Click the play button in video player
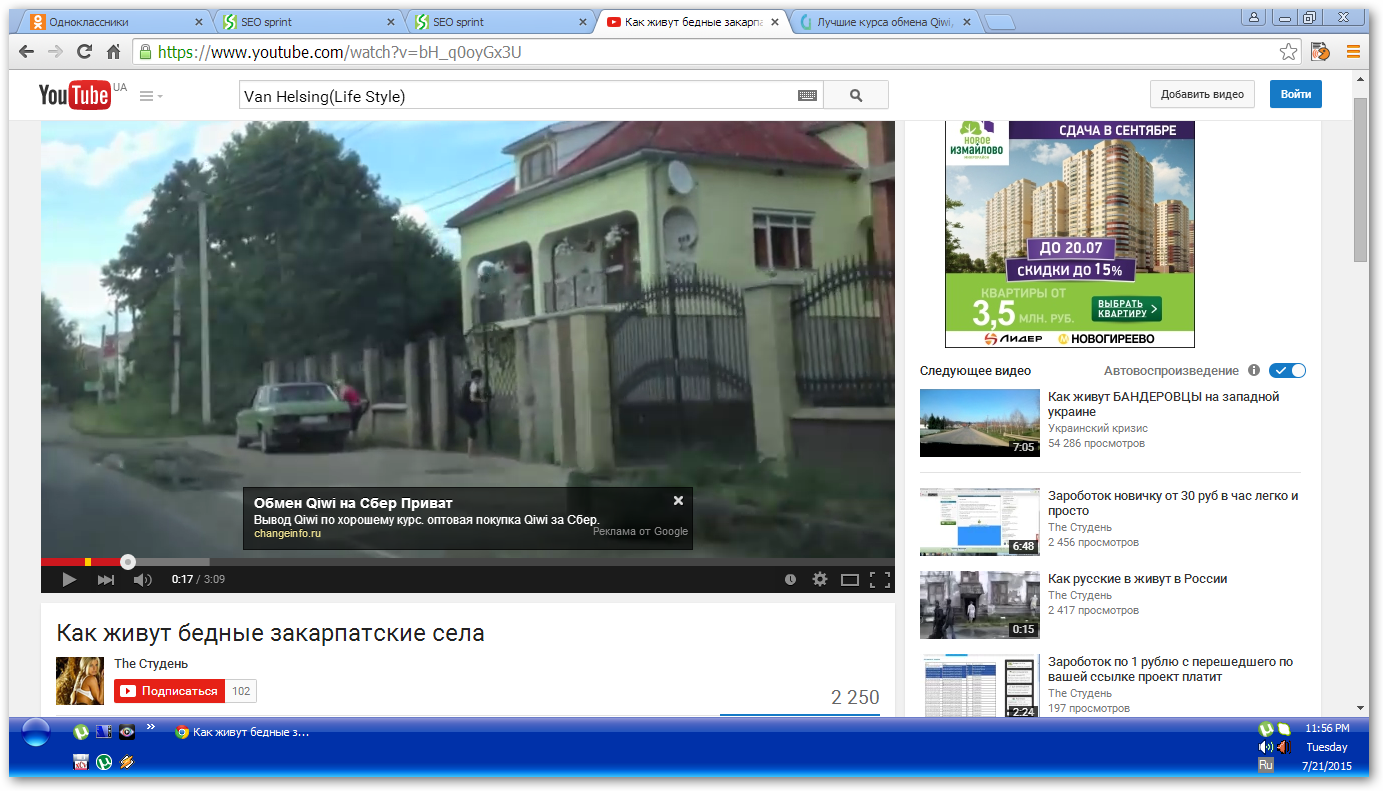The height and width of the screenshot is (791, 1383). (x=69, y=579)
